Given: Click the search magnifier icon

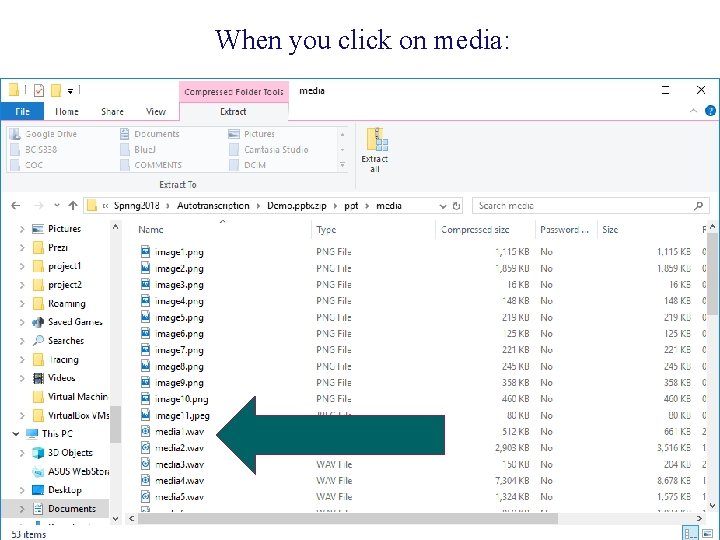Looking at the screenshot, I should 699,206.
